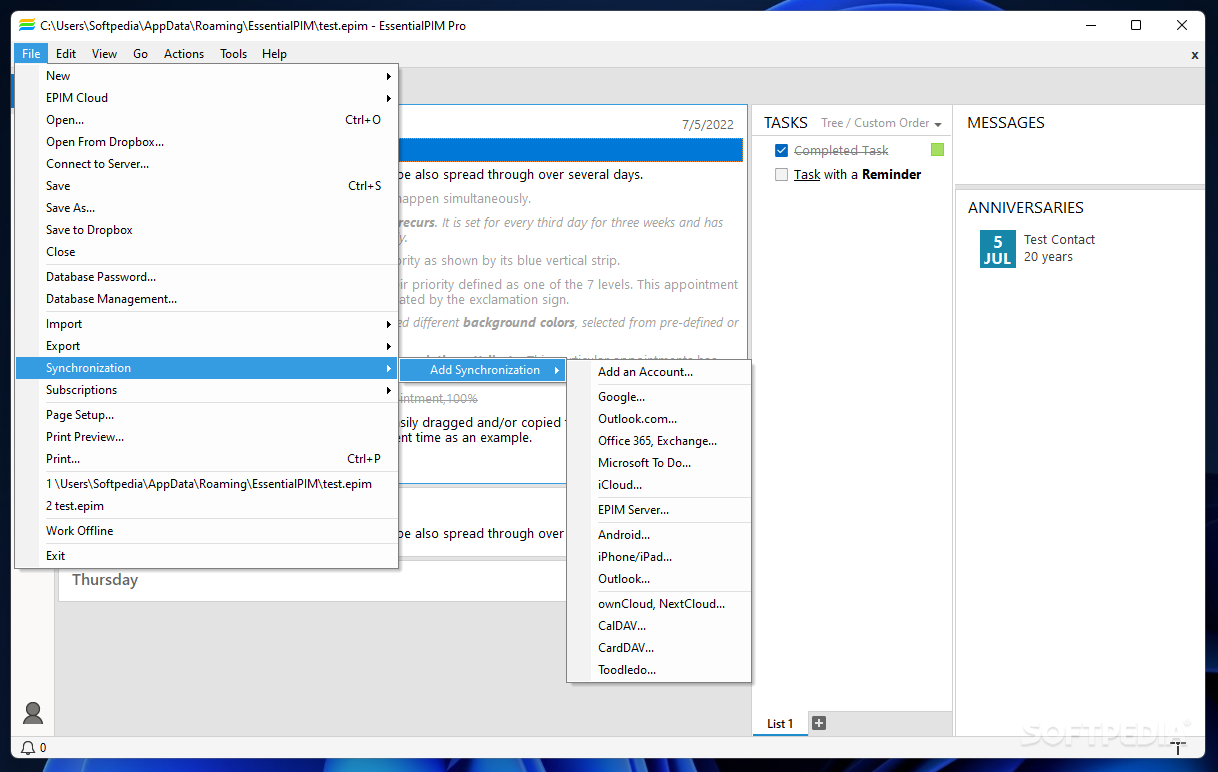Click the Thursday day header
1218x772 pixels.
pyautogui.click(x=105, y=580)
